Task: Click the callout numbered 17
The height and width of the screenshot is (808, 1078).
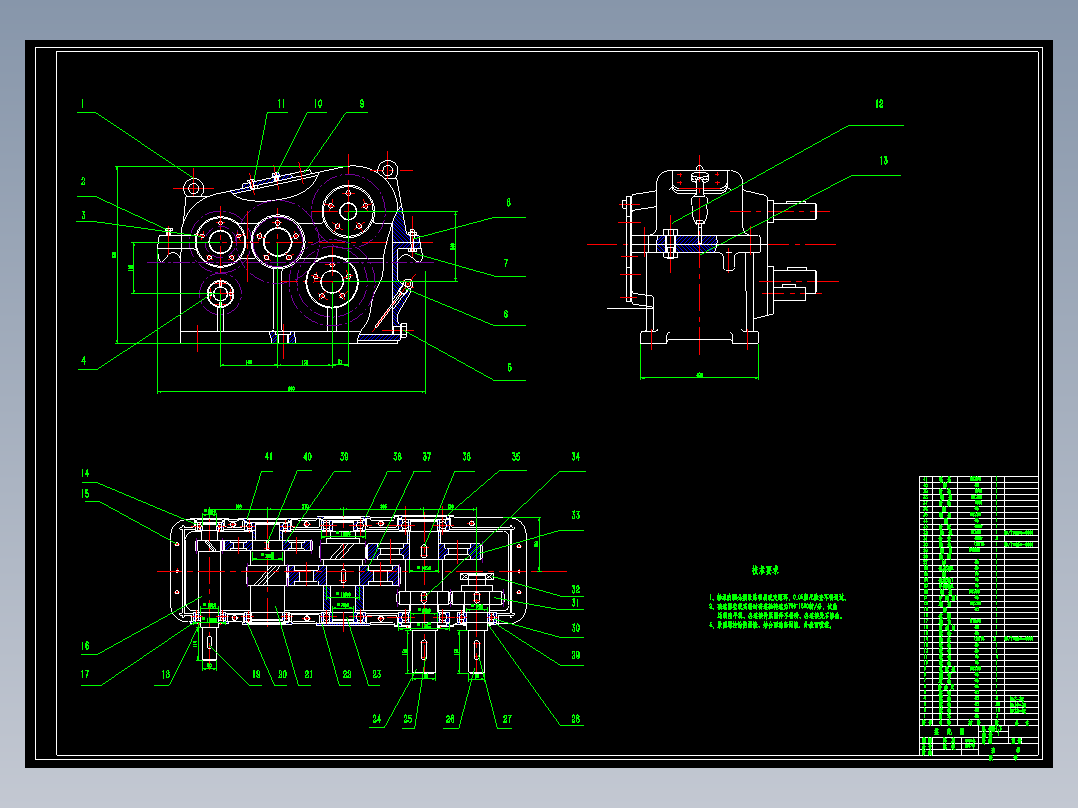Action: click(85, 675)
